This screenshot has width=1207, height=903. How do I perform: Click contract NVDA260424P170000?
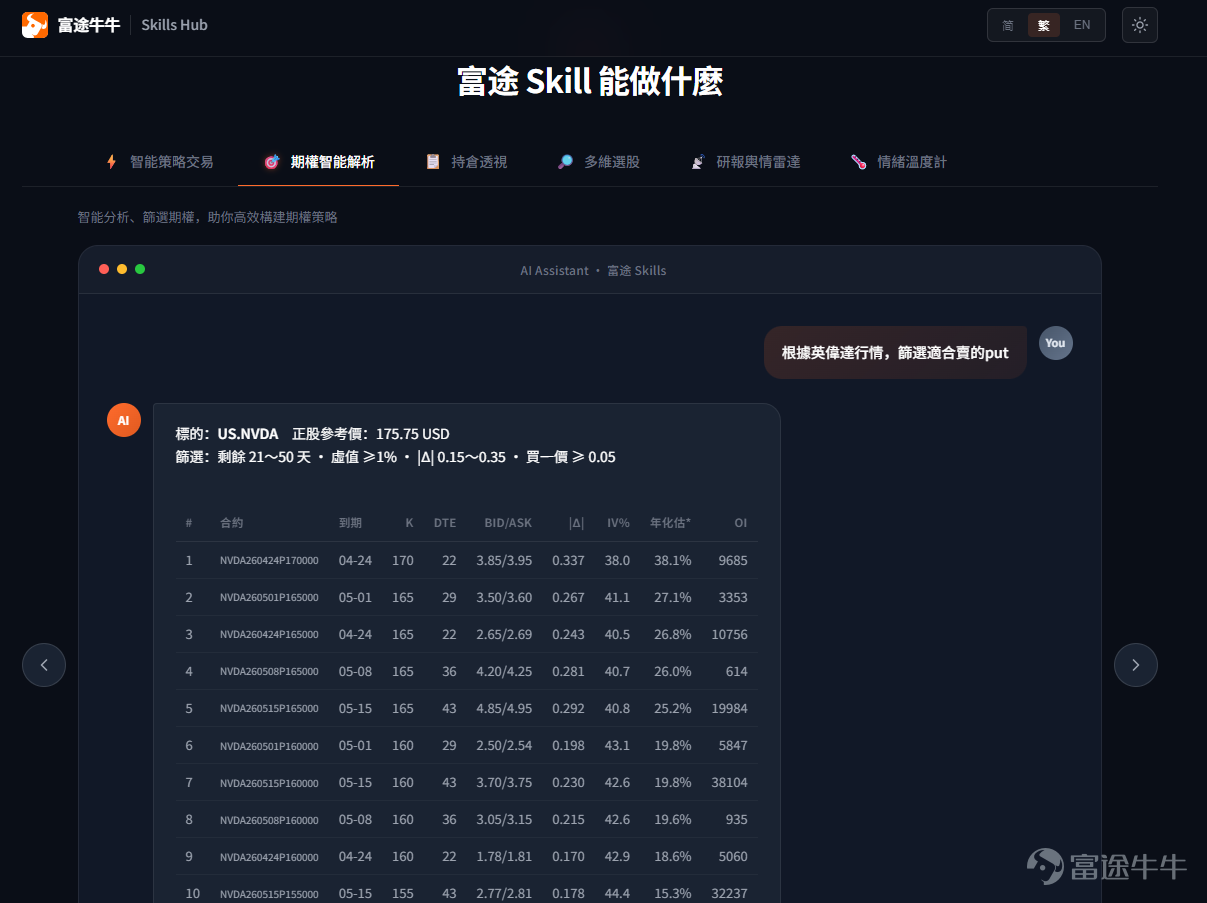point(269,561)
